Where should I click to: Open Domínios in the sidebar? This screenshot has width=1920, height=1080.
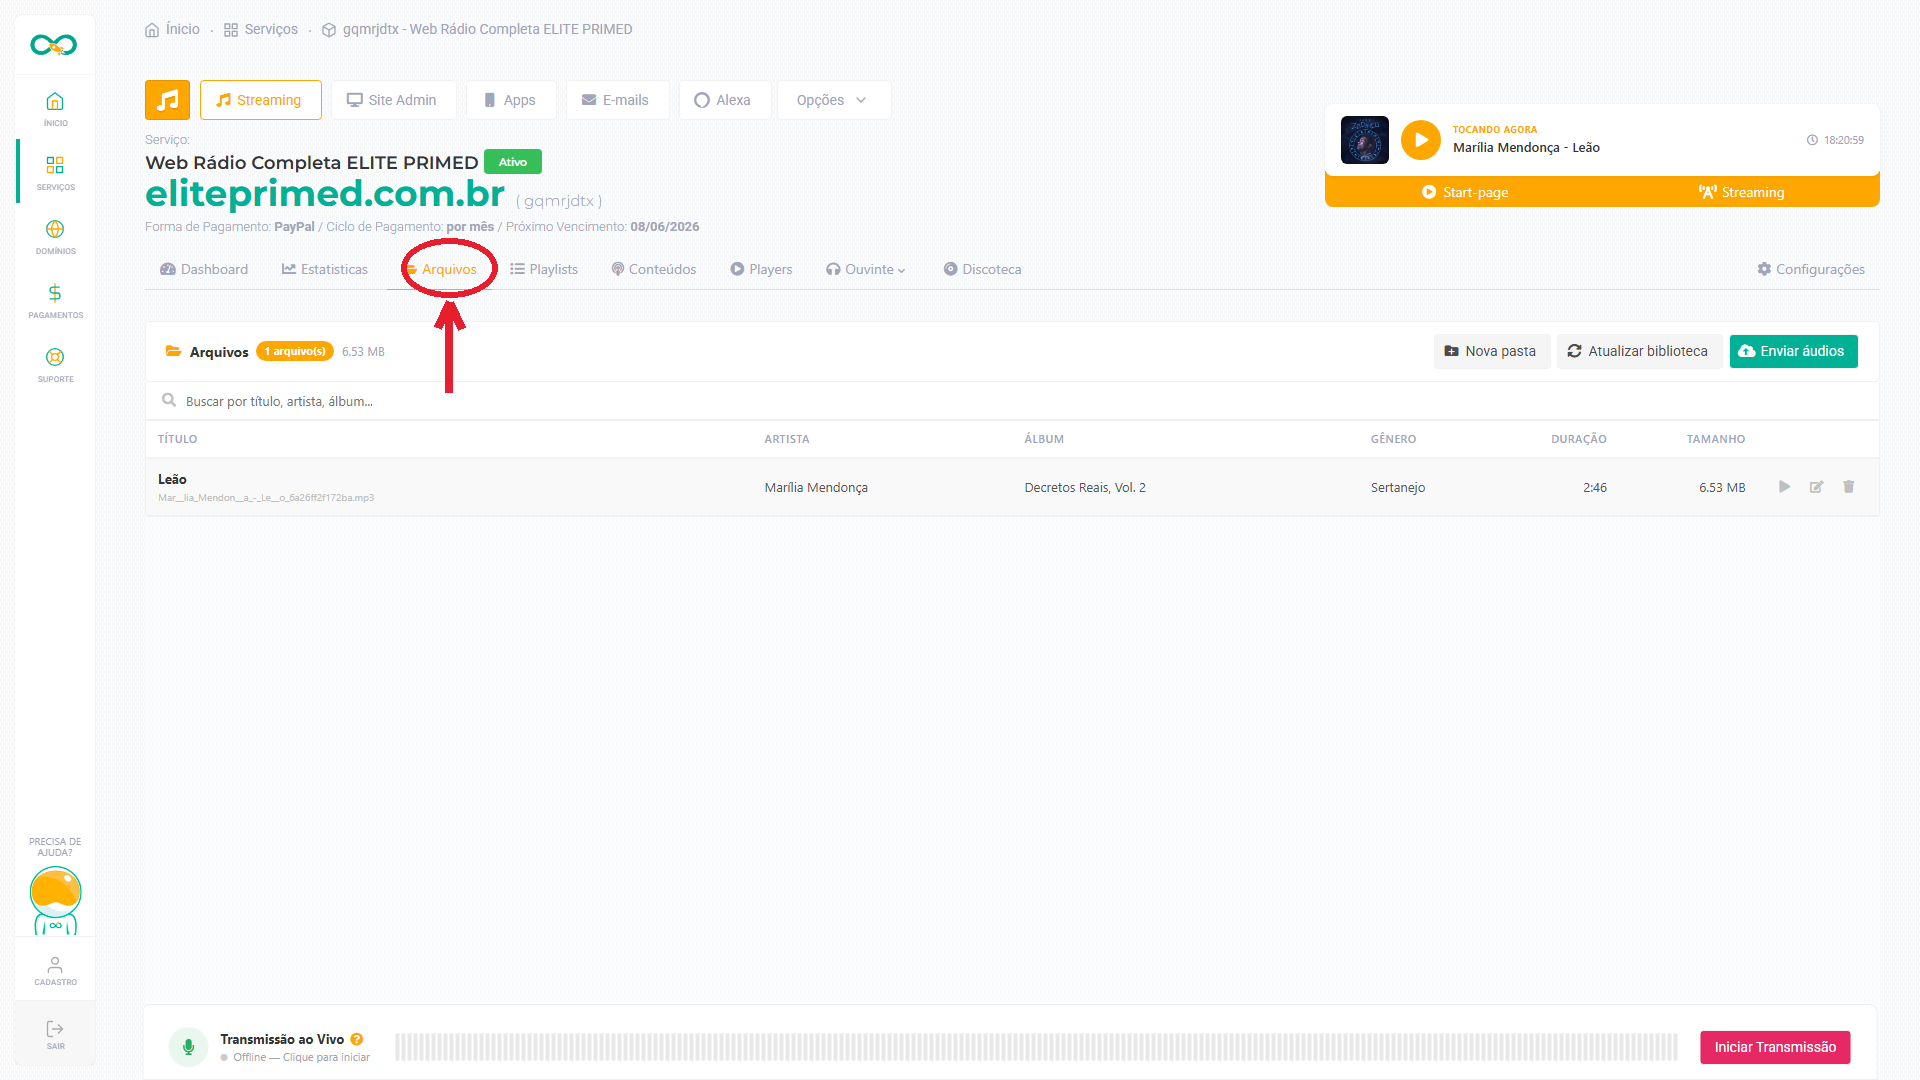(55, 236)
